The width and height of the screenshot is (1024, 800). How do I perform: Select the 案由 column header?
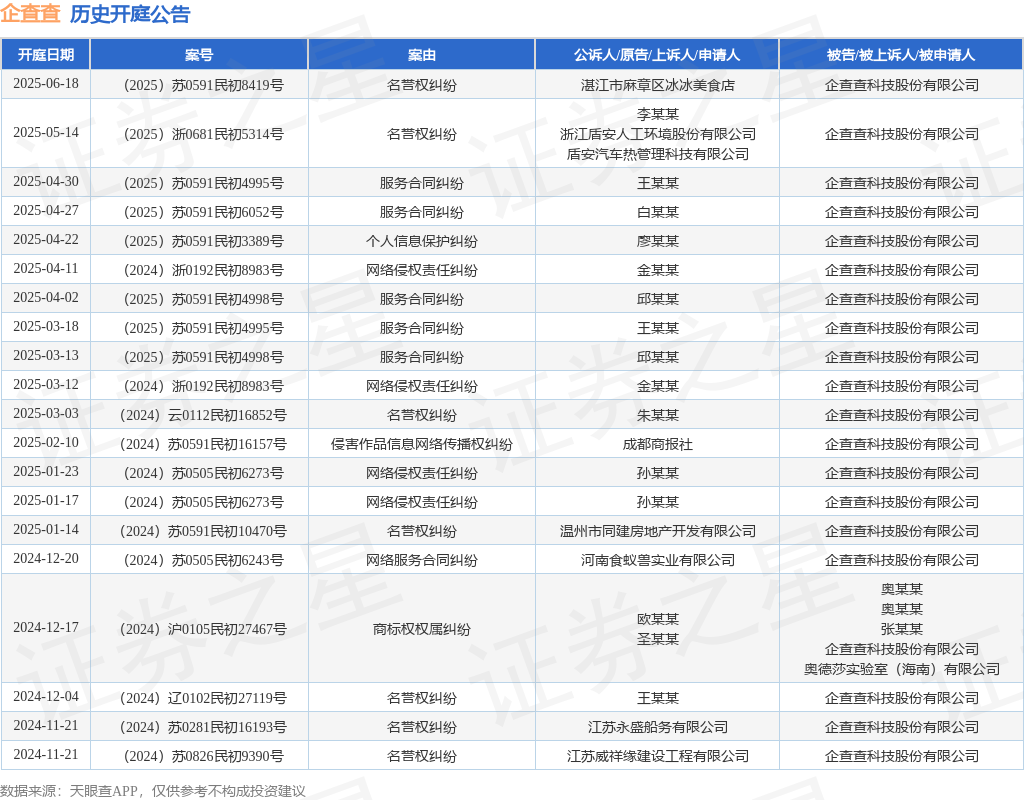(422, 55)
